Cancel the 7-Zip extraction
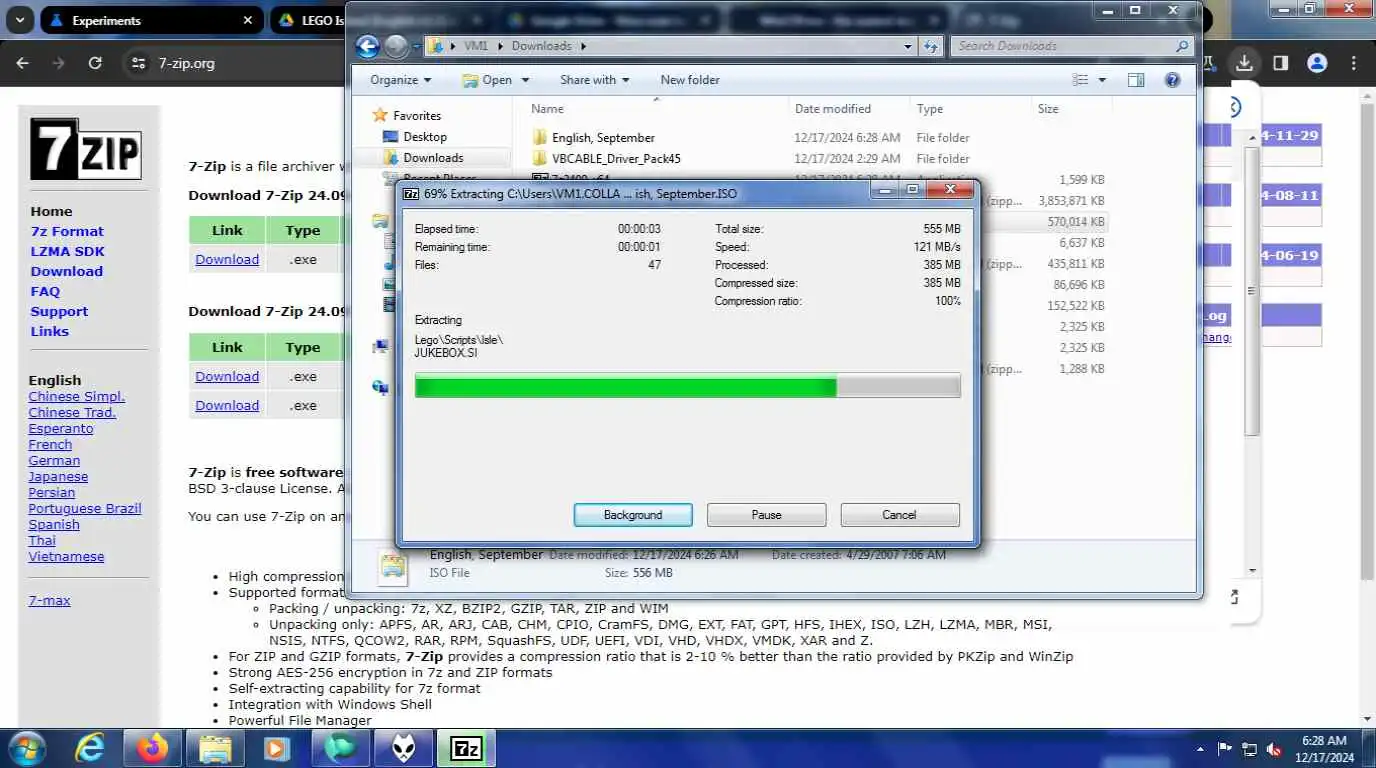Viewport: 1376px width, 768px height. [899, 515]
